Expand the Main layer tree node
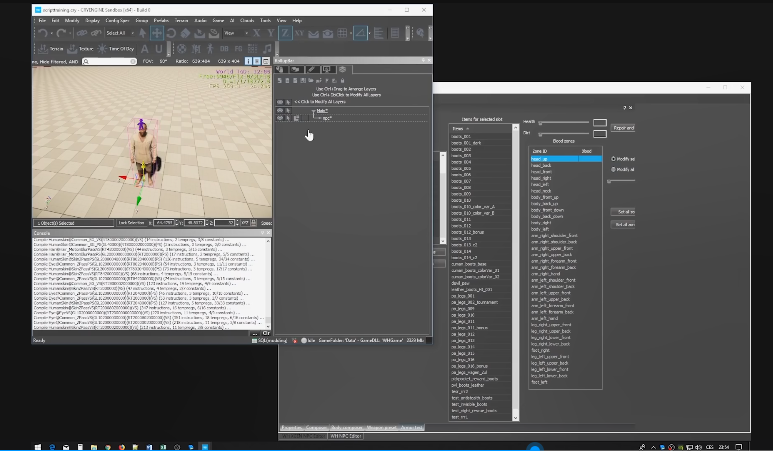773x451 pixels. coord(314,110)
